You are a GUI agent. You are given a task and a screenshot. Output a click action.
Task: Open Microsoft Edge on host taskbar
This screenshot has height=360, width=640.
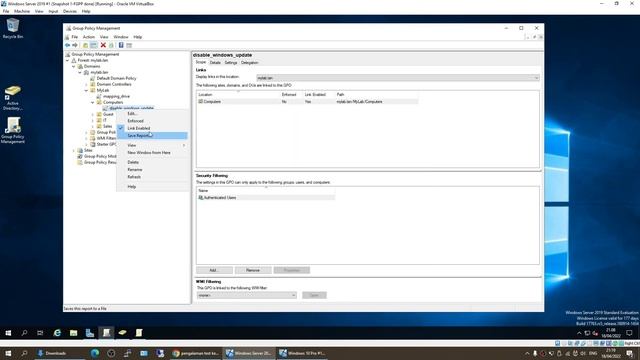pyautogui.click(x=95, y=353)
